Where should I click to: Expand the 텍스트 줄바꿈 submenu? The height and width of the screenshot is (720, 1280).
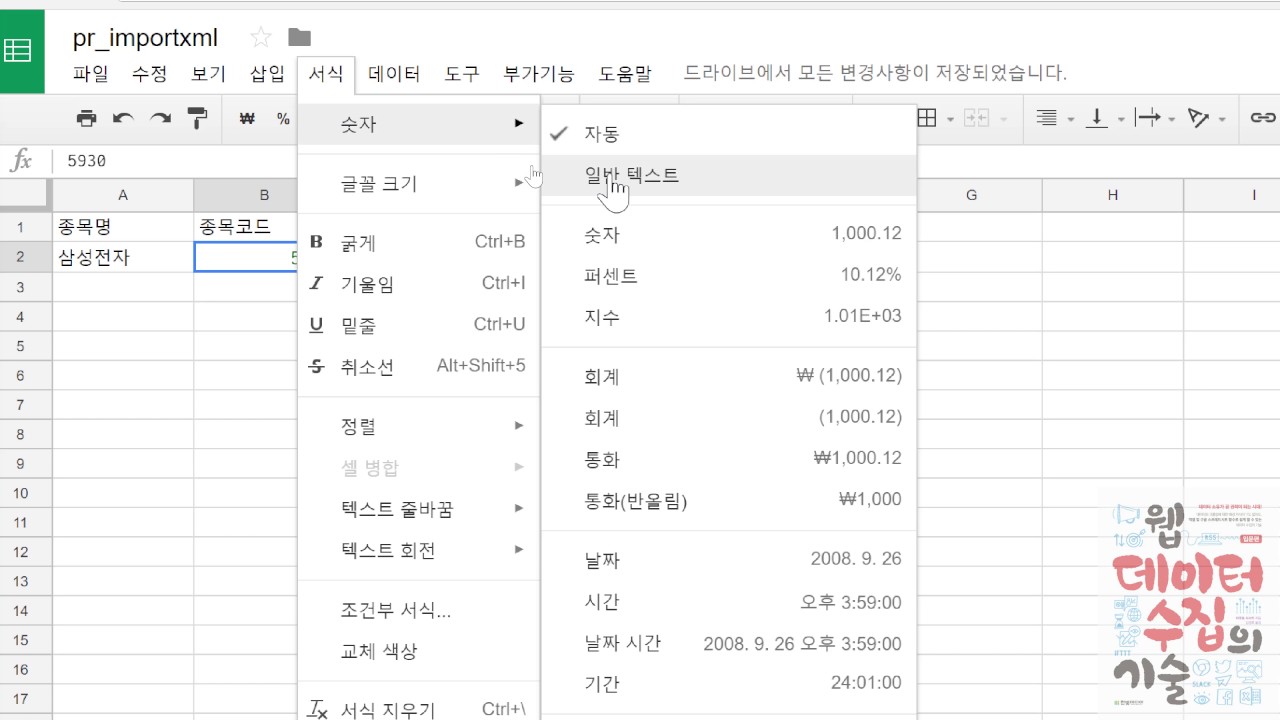[x=418, y=509]
